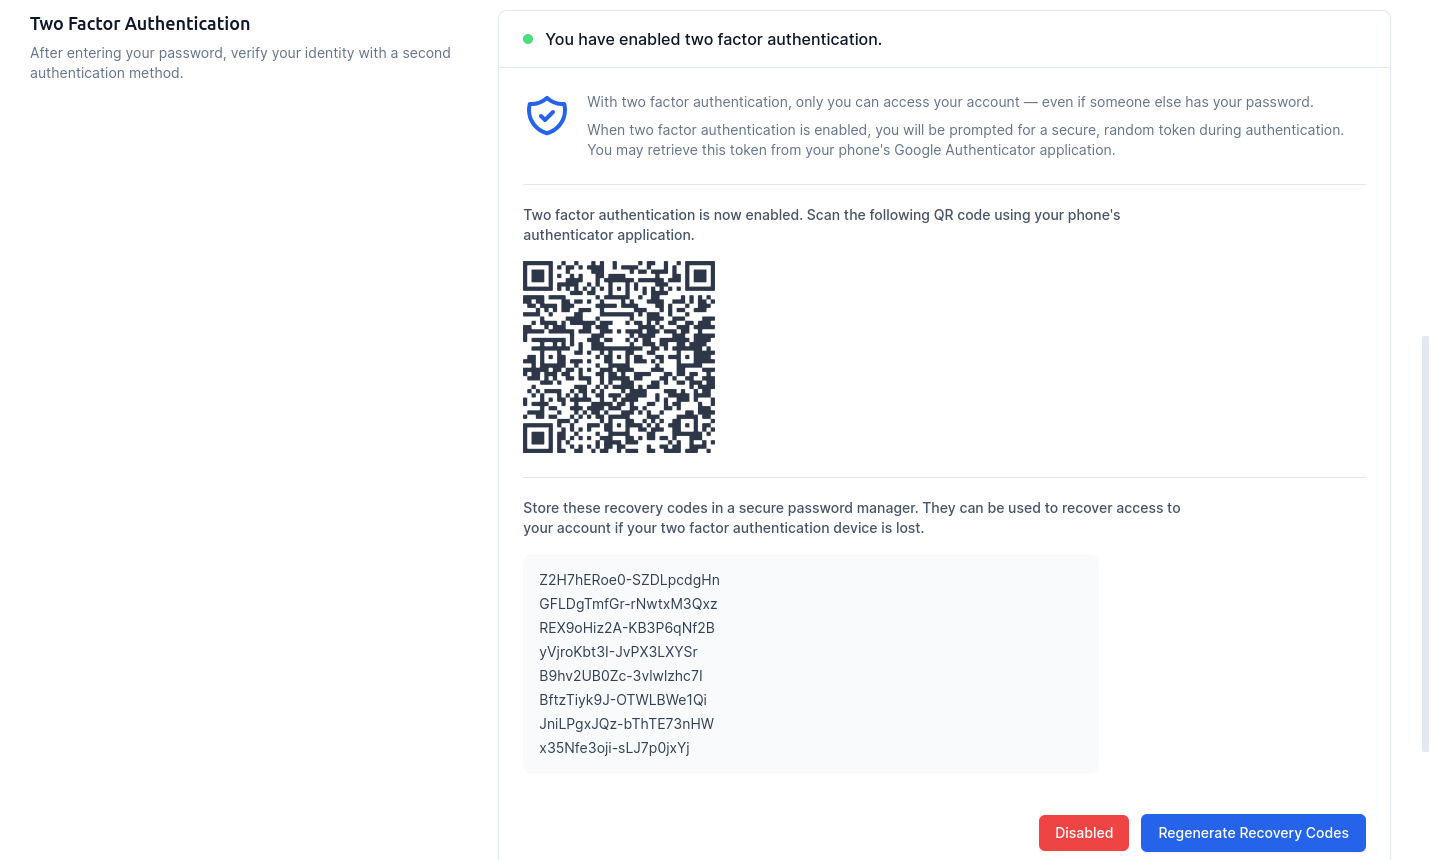Click the Google Authenticator description paragraph

965,140
